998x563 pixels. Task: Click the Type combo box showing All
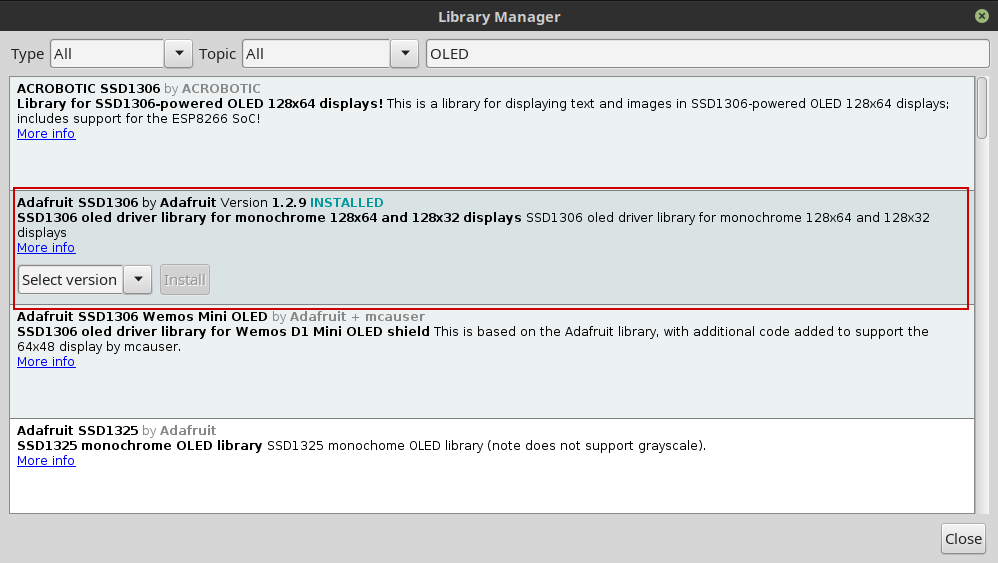(x=107, y=53)
